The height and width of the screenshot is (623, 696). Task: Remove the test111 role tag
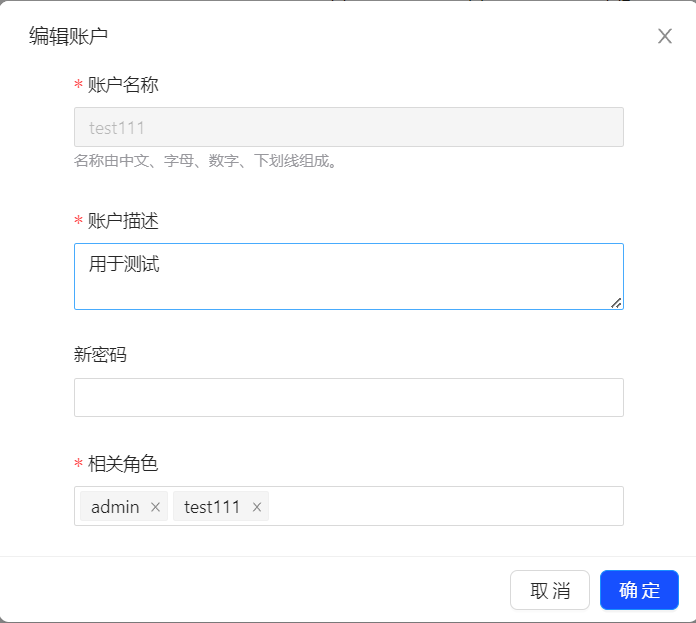257,507
